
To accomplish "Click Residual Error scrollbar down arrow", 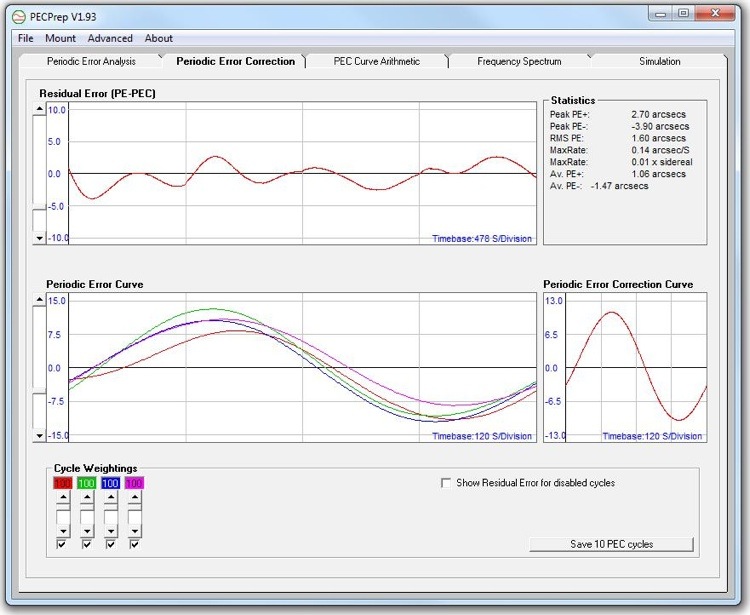I will [40, 238].
